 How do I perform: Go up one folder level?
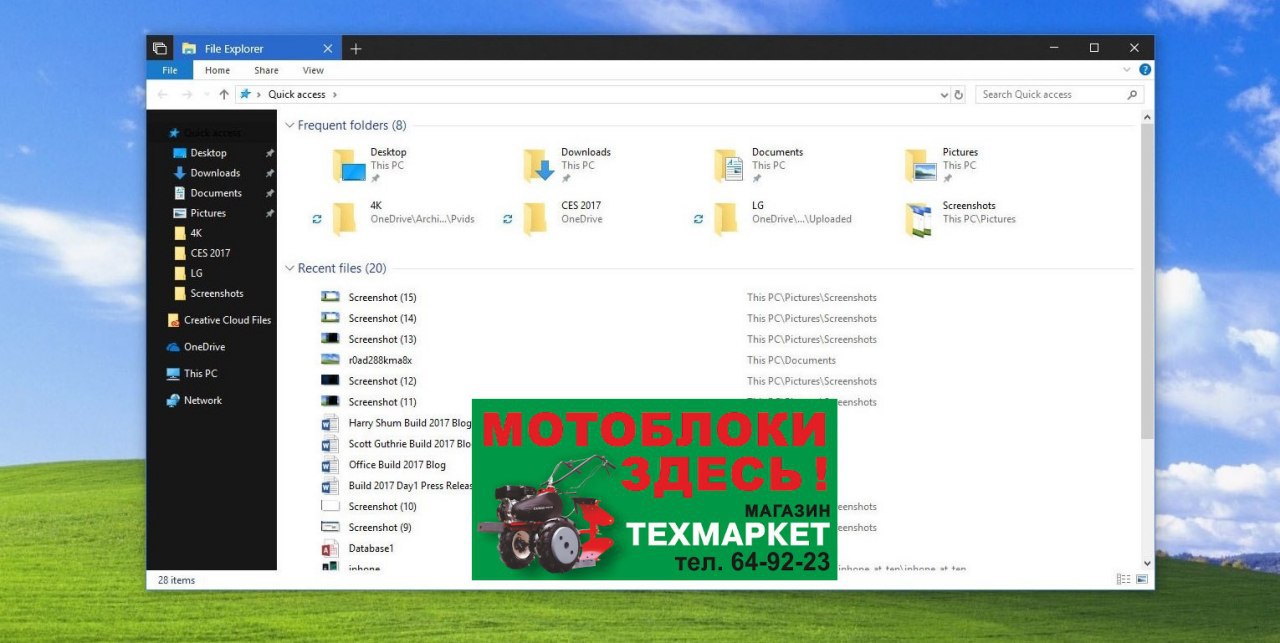(224, 94)
